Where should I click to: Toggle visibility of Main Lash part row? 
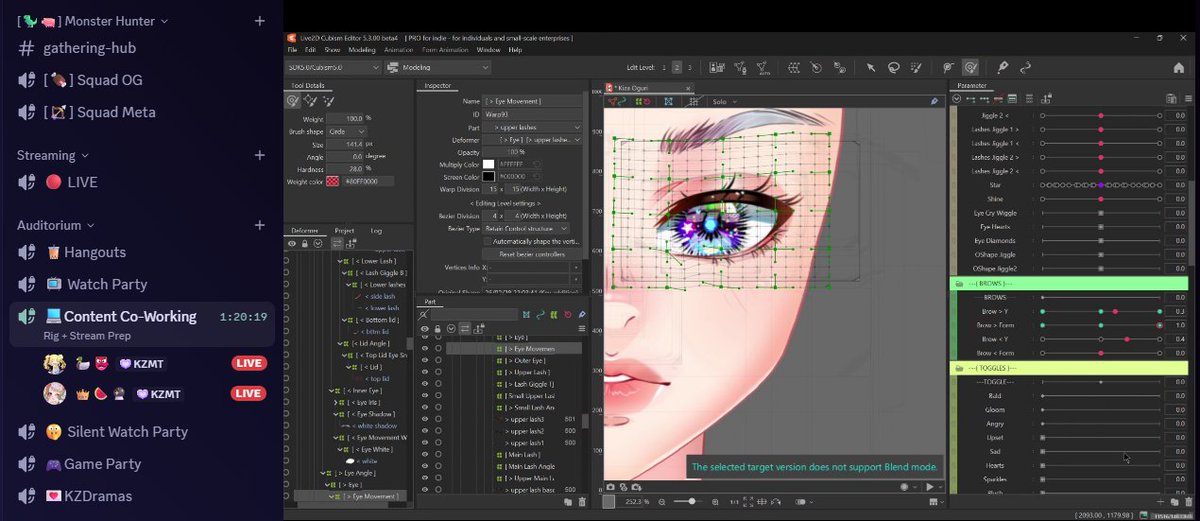pos(425,453)
